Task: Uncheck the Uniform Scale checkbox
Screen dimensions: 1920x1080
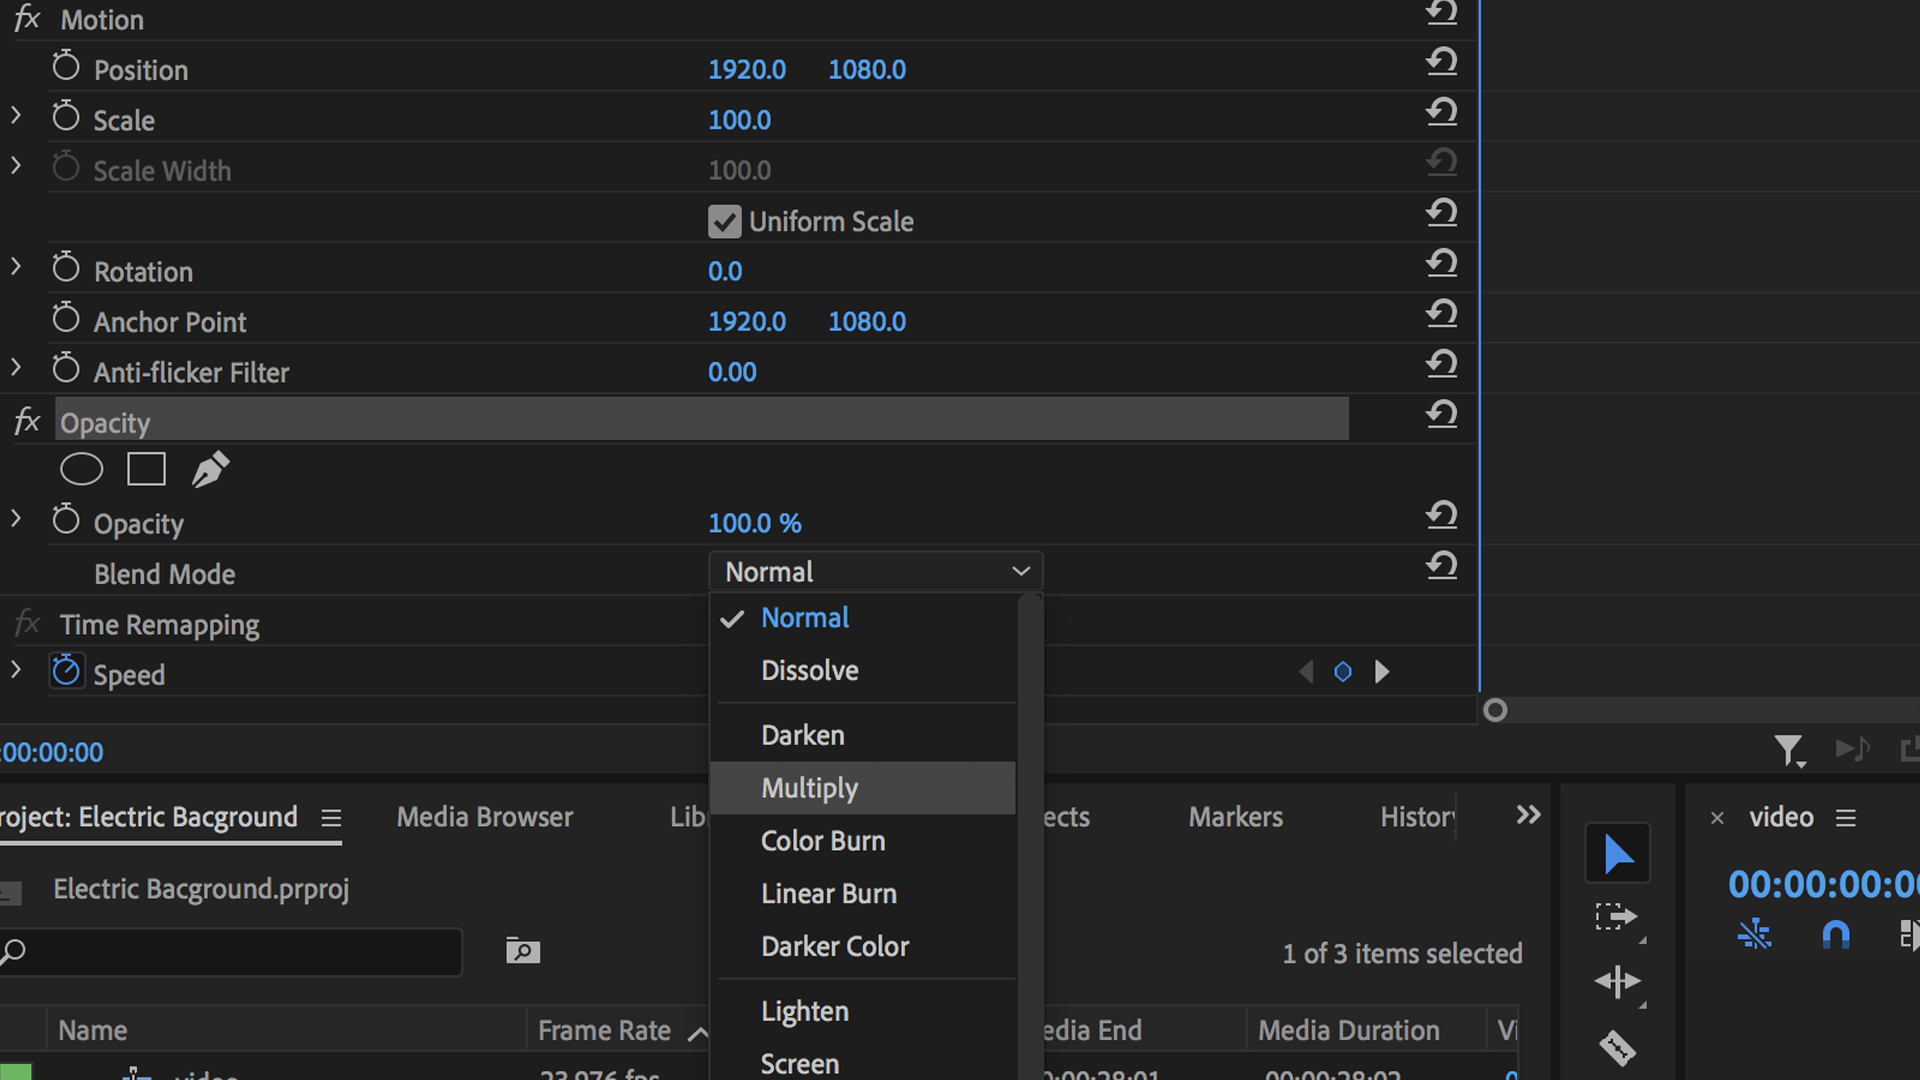Action: (x=724, y=222)
